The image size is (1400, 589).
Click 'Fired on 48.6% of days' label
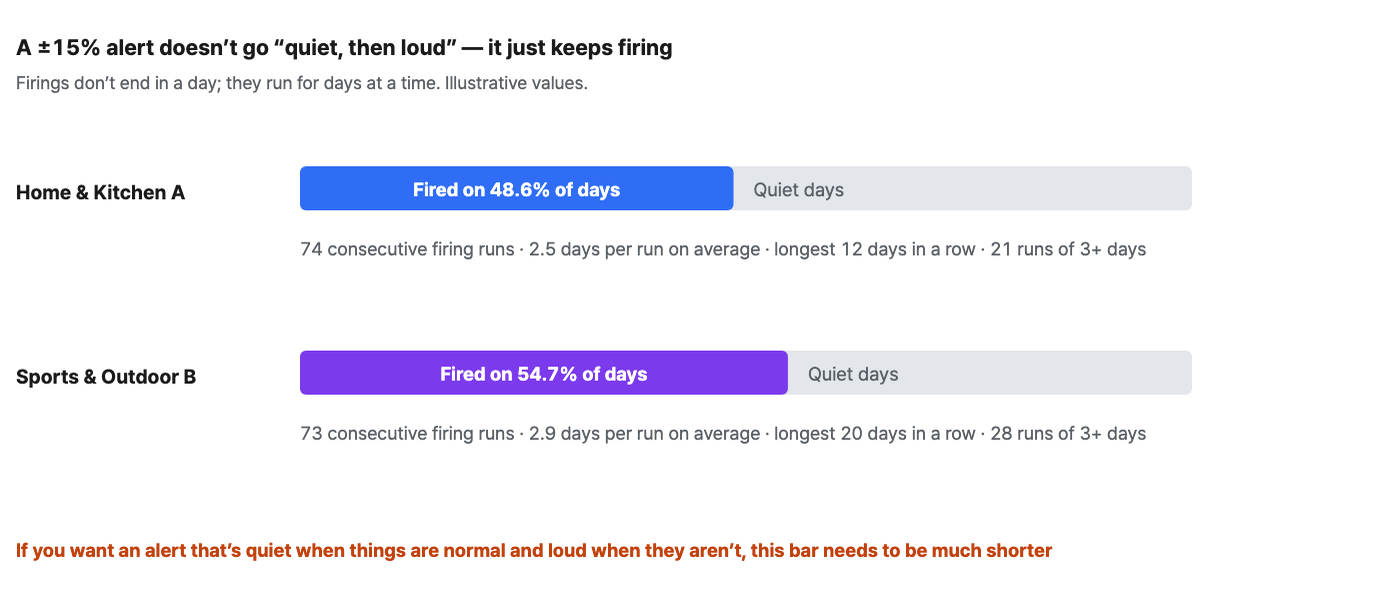[x=516, y=190]
